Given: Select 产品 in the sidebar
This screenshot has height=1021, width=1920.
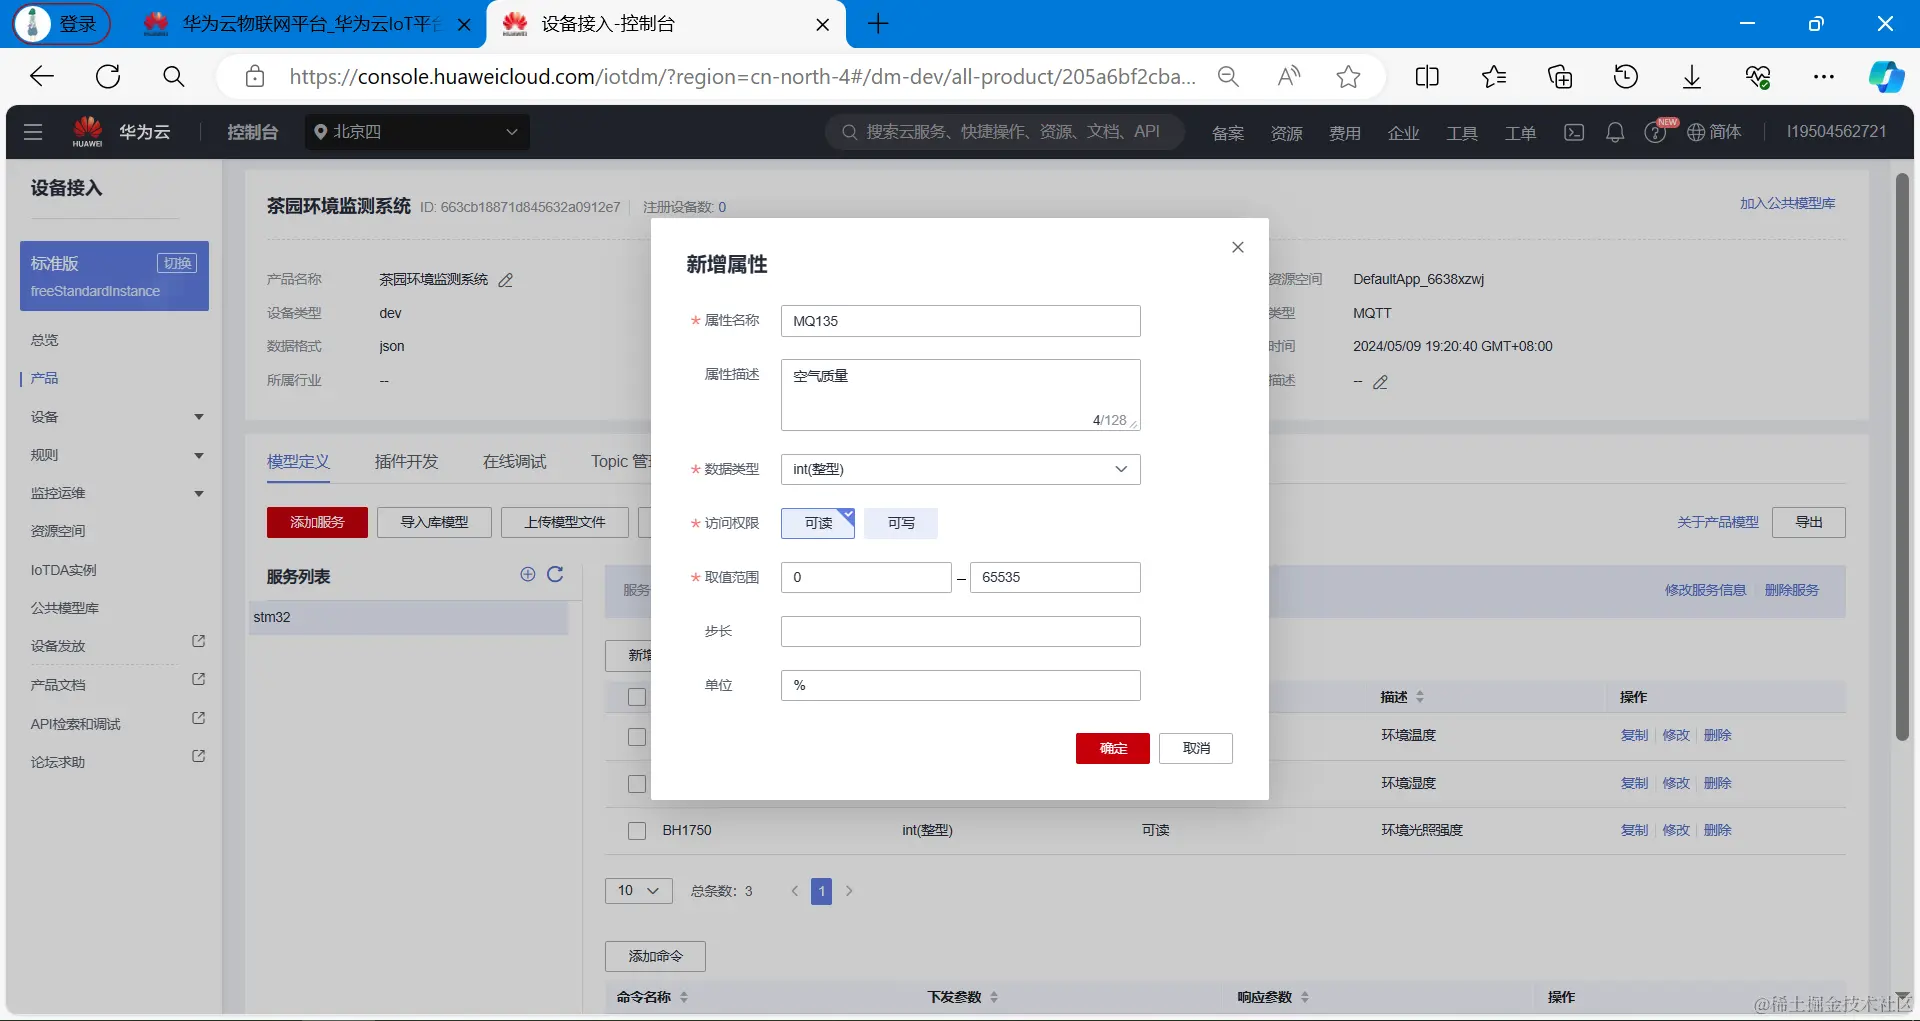Looking at the screenshot, I should tap(45, 378).
